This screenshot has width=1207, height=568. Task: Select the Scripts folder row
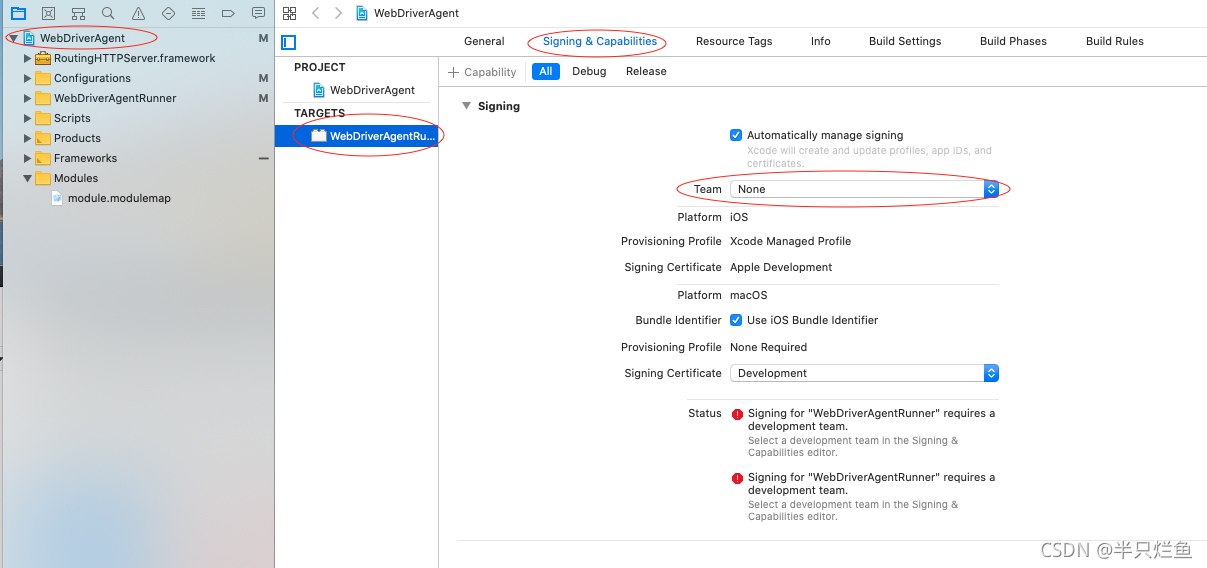click(x=137, y=118)
